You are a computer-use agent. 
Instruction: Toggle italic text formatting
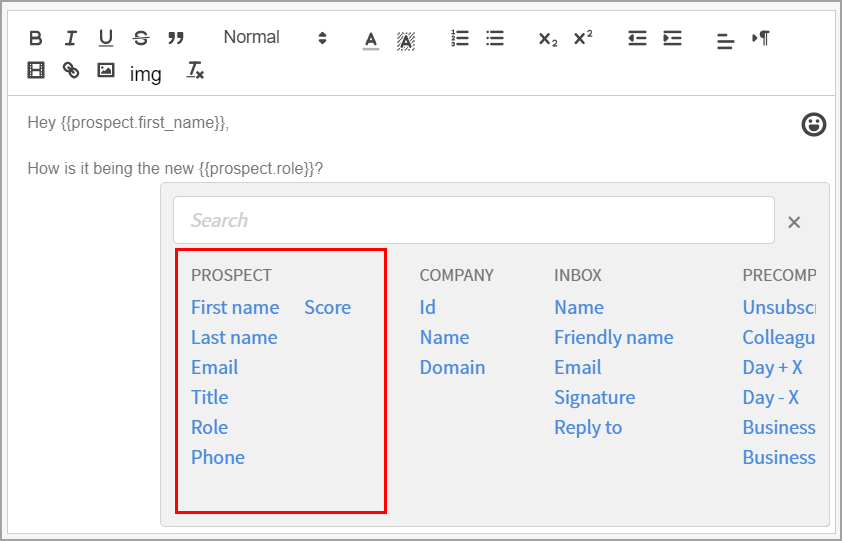pyautogui.click(x=70, y=39)
